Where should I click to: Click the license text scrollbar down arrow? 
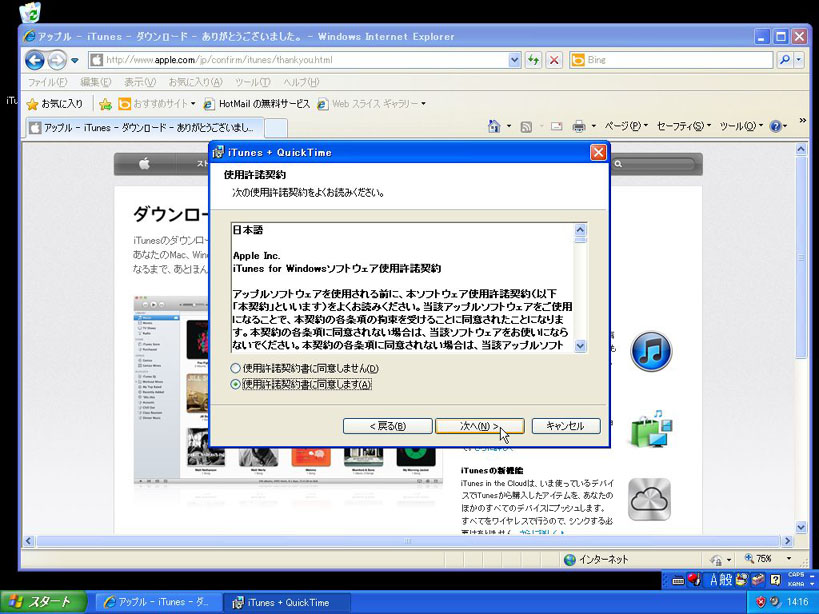(580, 346)
